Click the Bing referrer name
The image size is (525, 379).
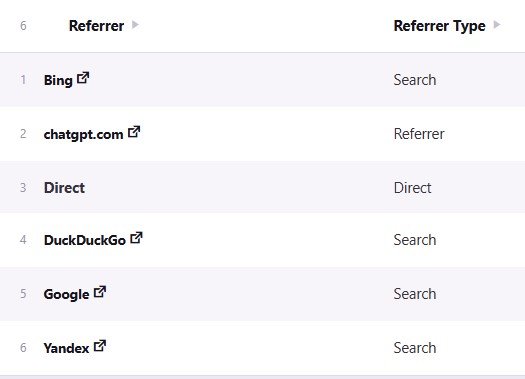[x=58, y=80]
